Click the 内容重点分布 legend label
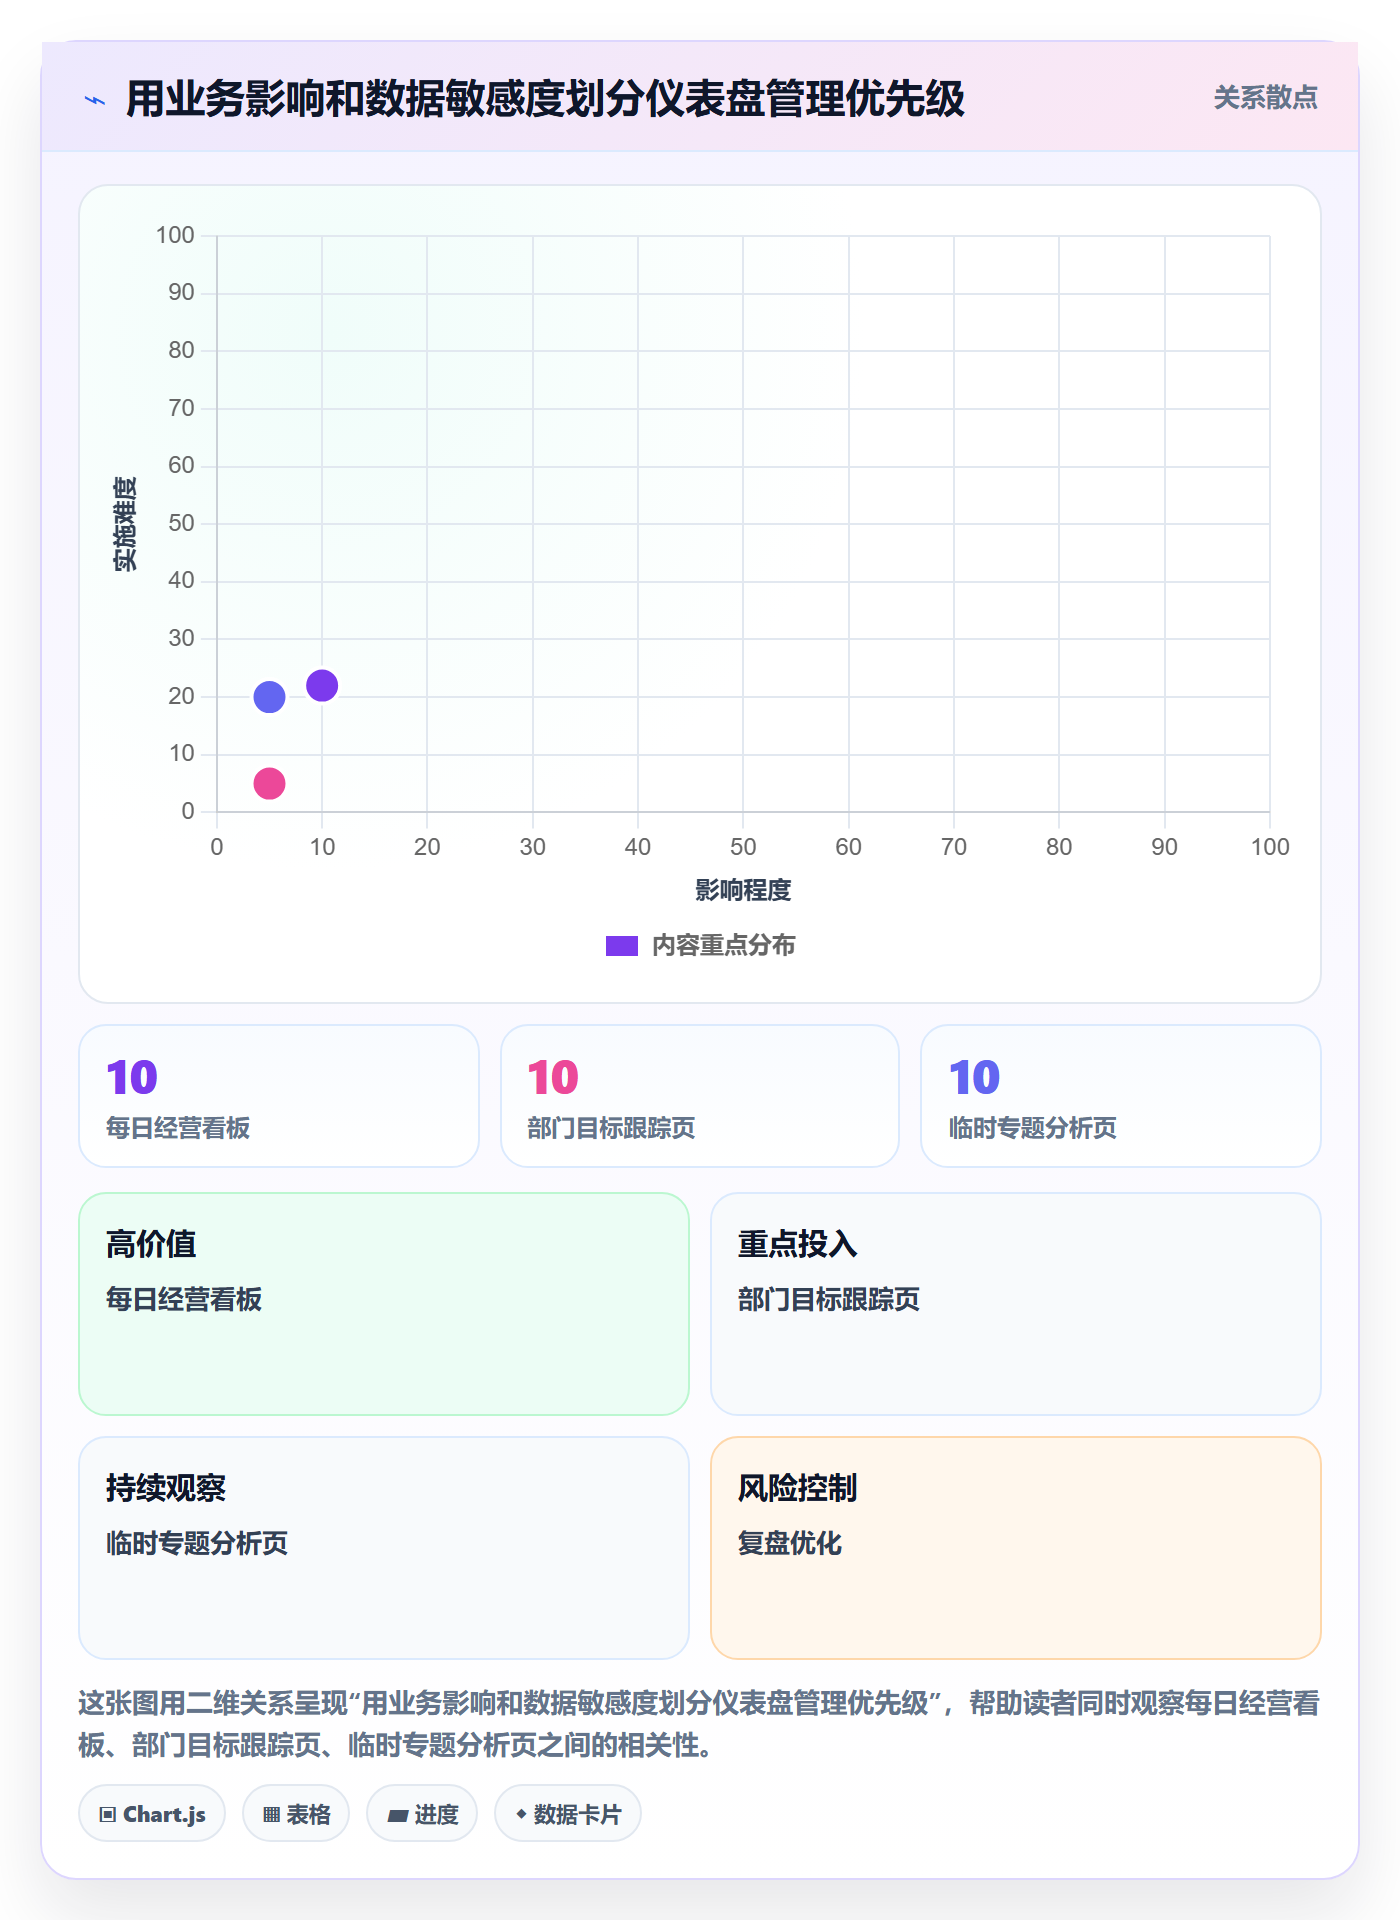 click(x=723, y=946)
